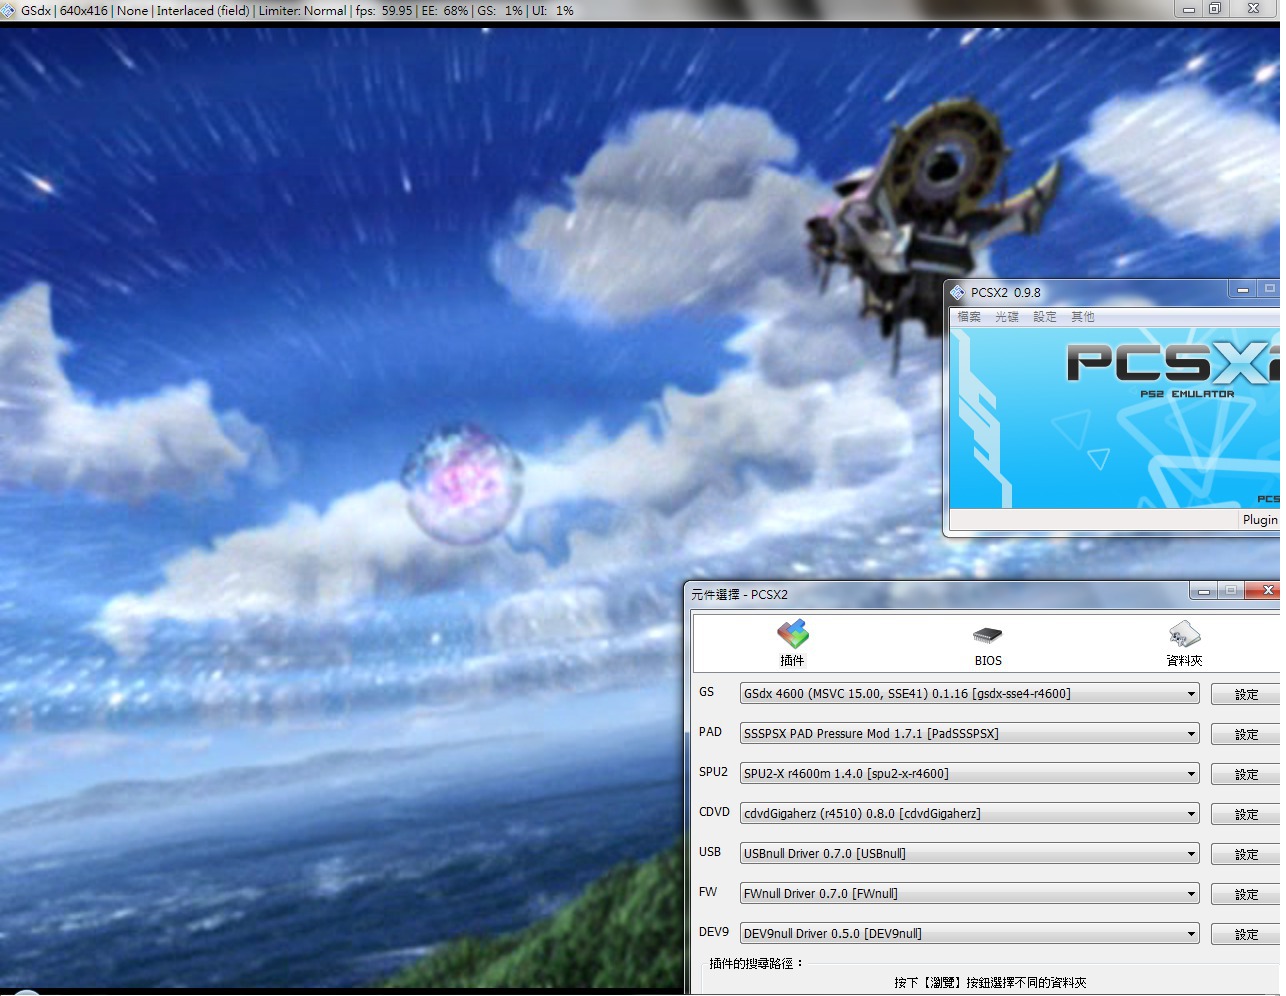Expand the FW plugin dropdown
This screenshot has width=1286, height=996.
(969, 893)
